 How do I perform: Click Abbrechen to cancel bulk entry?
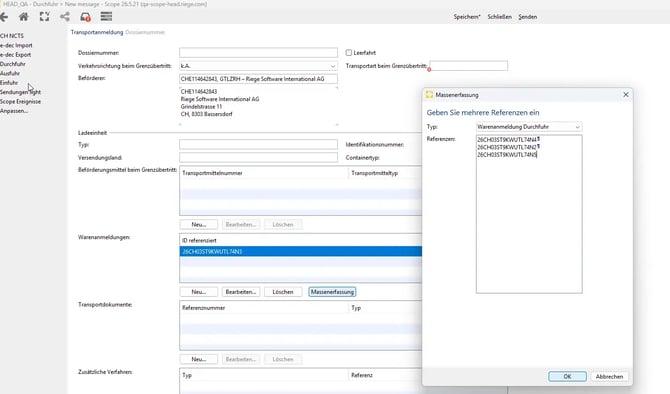(609, 376)
